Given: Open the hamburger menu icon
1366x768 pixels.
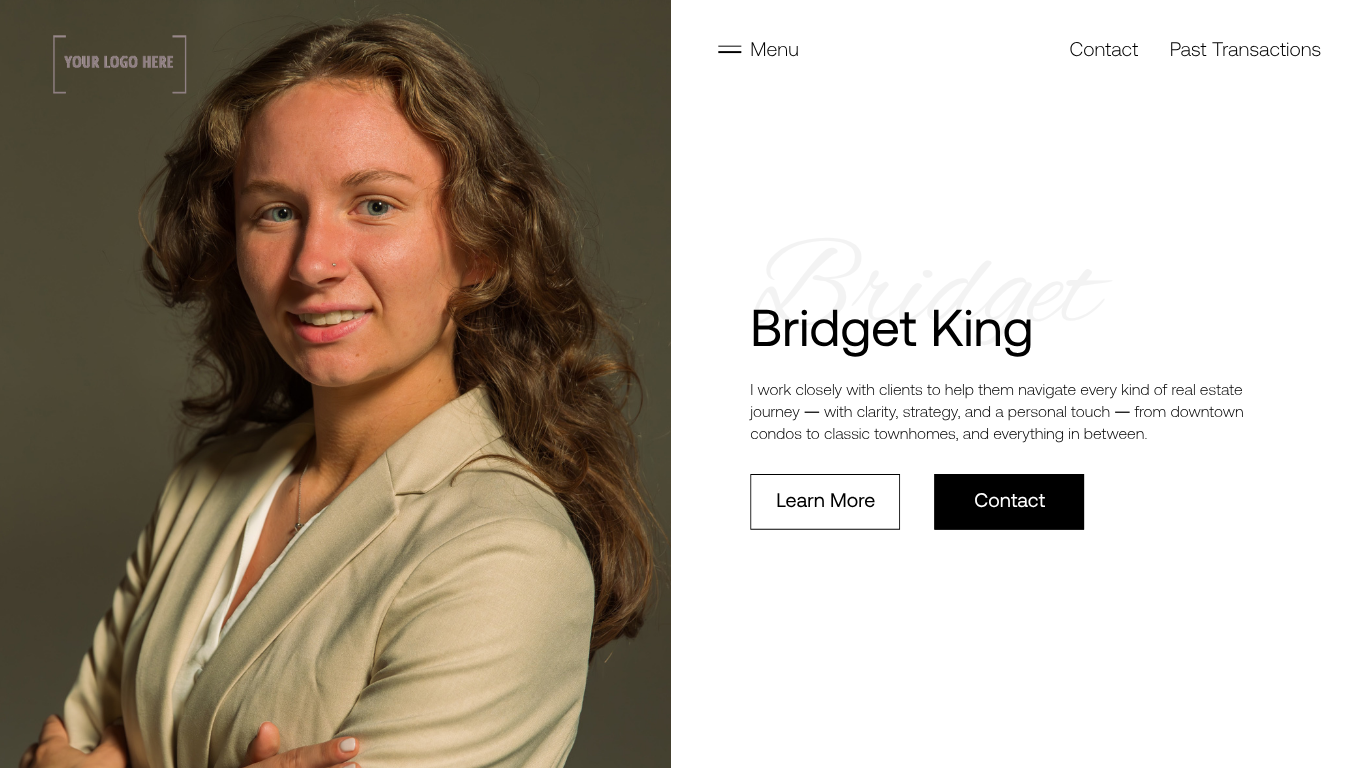Looking at the screenshot, I should tap(729, 50).
